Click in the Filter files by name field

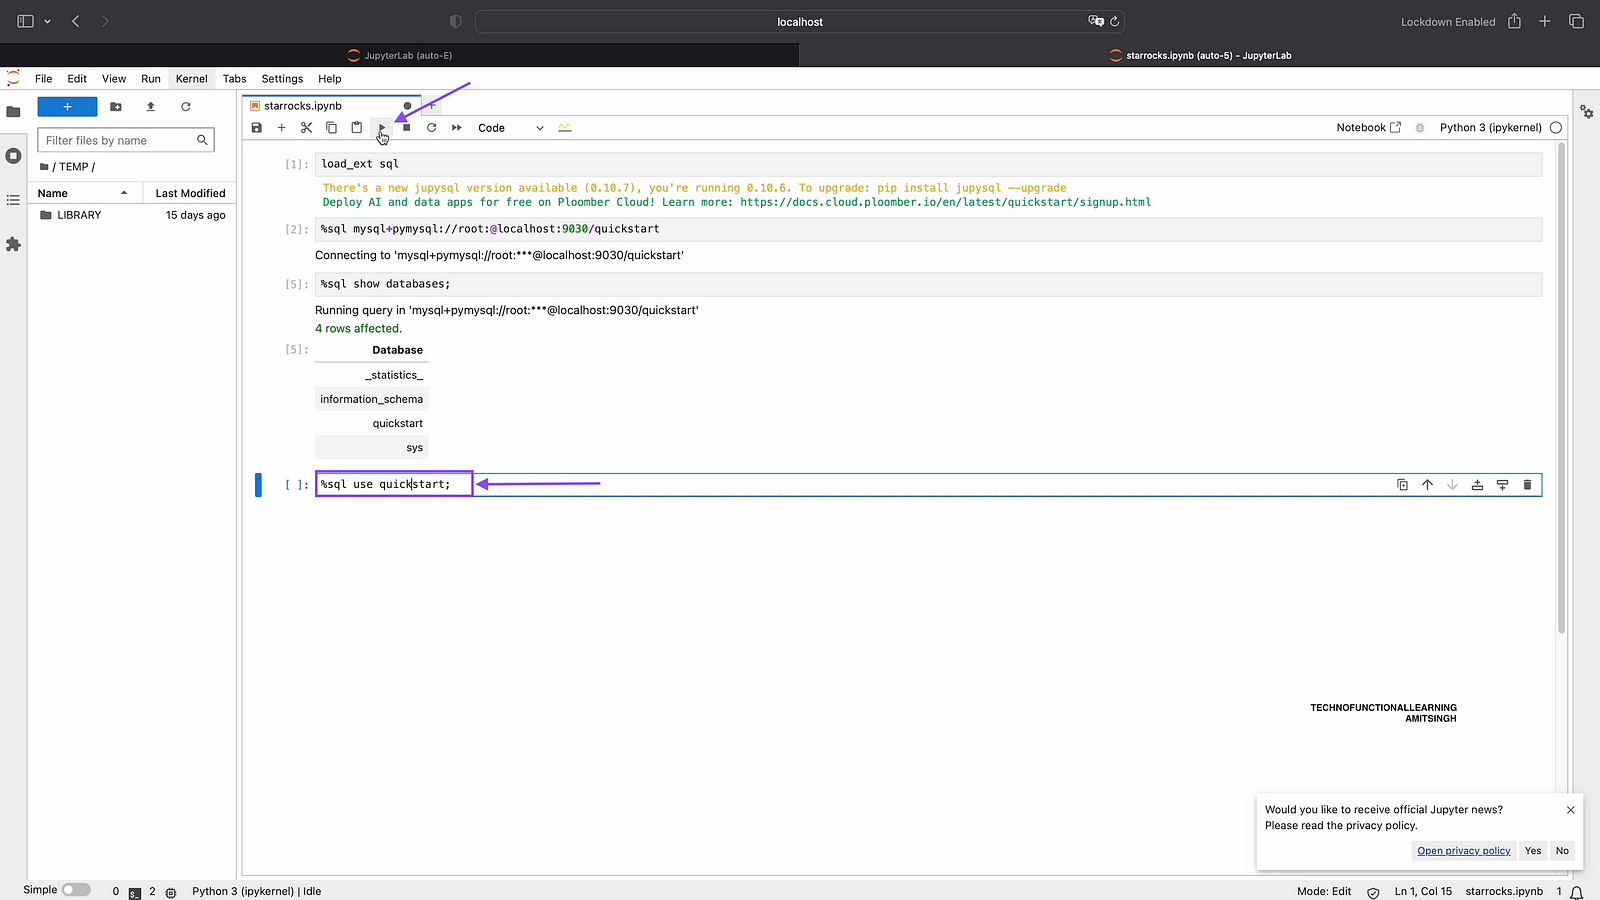pos(118,141)
